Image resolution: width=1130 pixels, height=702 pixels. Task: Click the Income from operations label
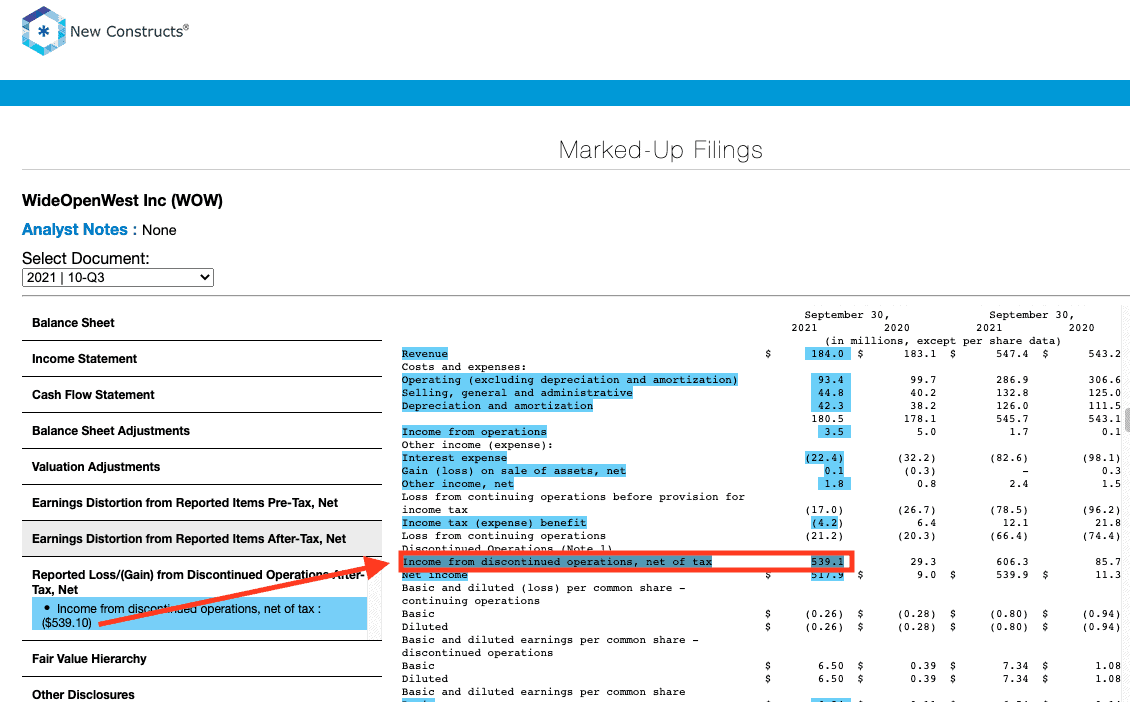(474, 432)
